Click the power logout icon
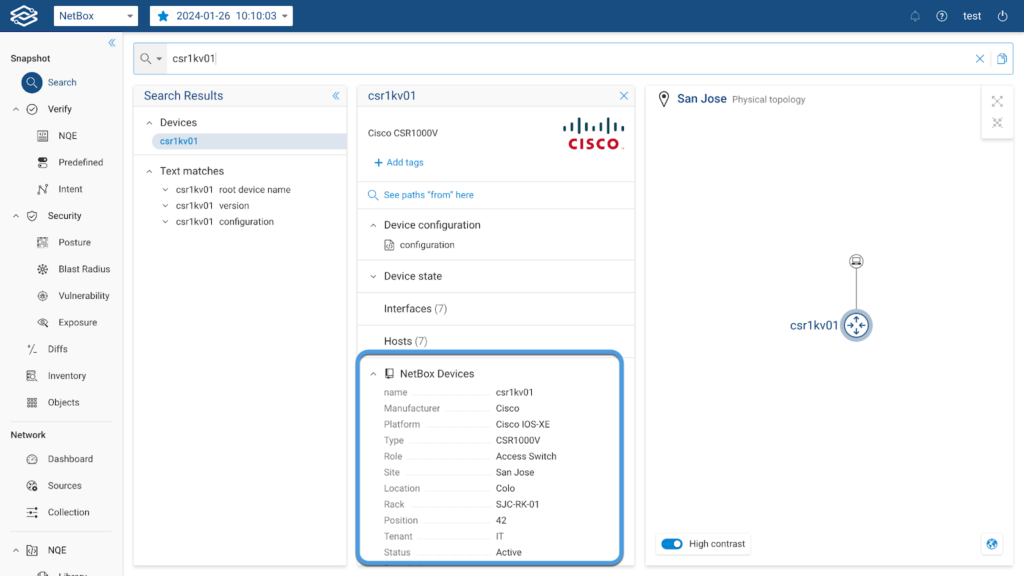The width and height of the screenshot is (1024, 576). pos(1002,16)
